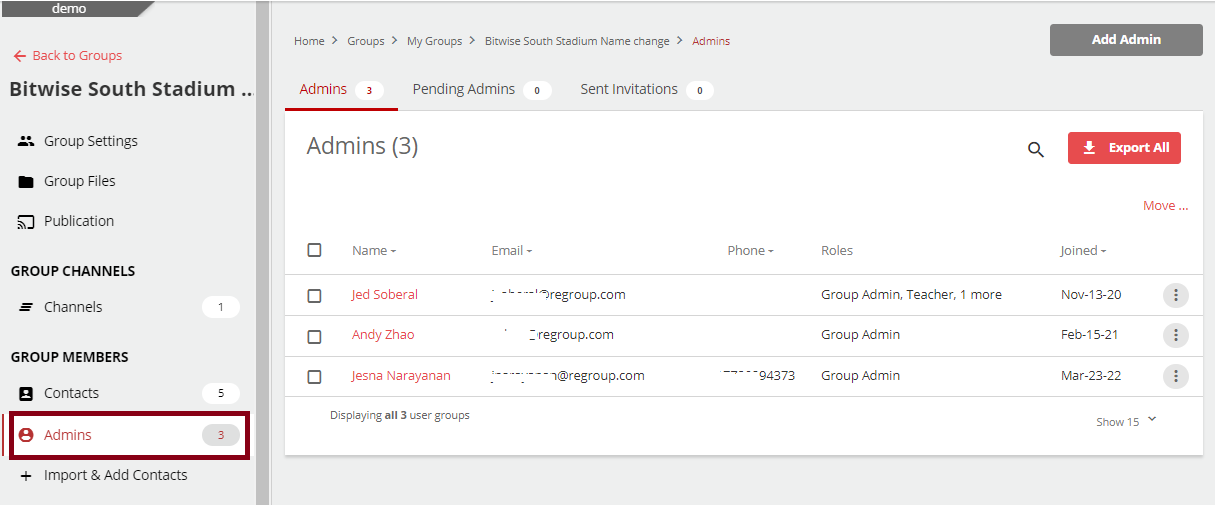Viewport: 1215px width, 505px height.
Task: Click roles text 'Group Admin, Teacher, 1 more'
Action: 911,295
